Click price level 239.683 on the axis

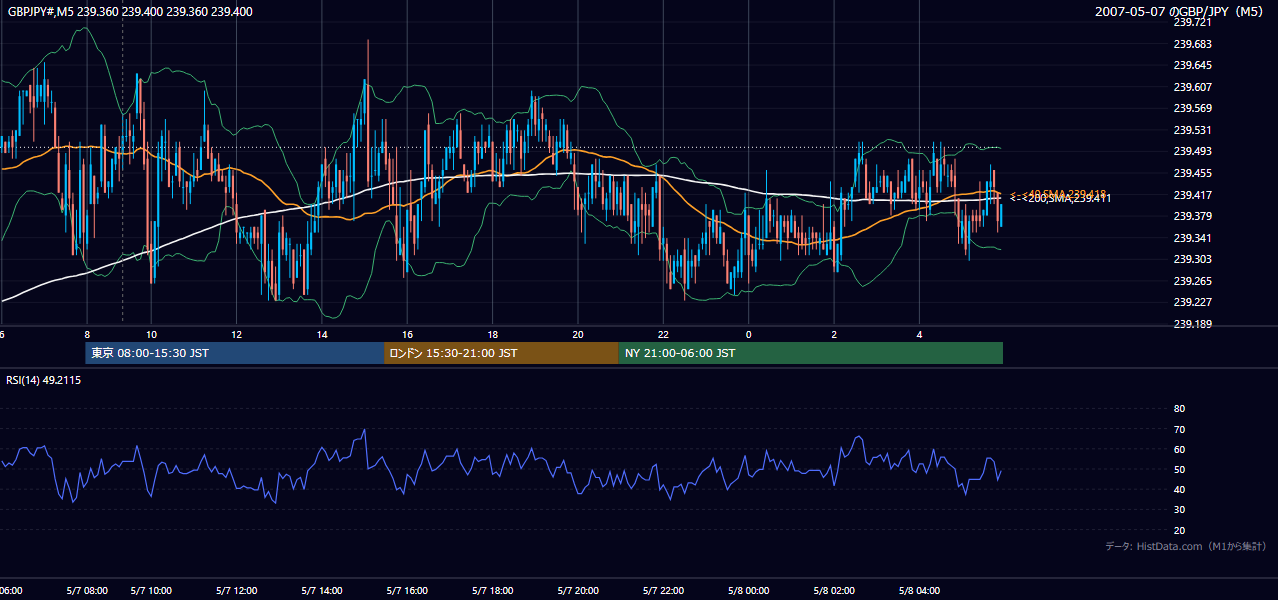(1192, 44)
